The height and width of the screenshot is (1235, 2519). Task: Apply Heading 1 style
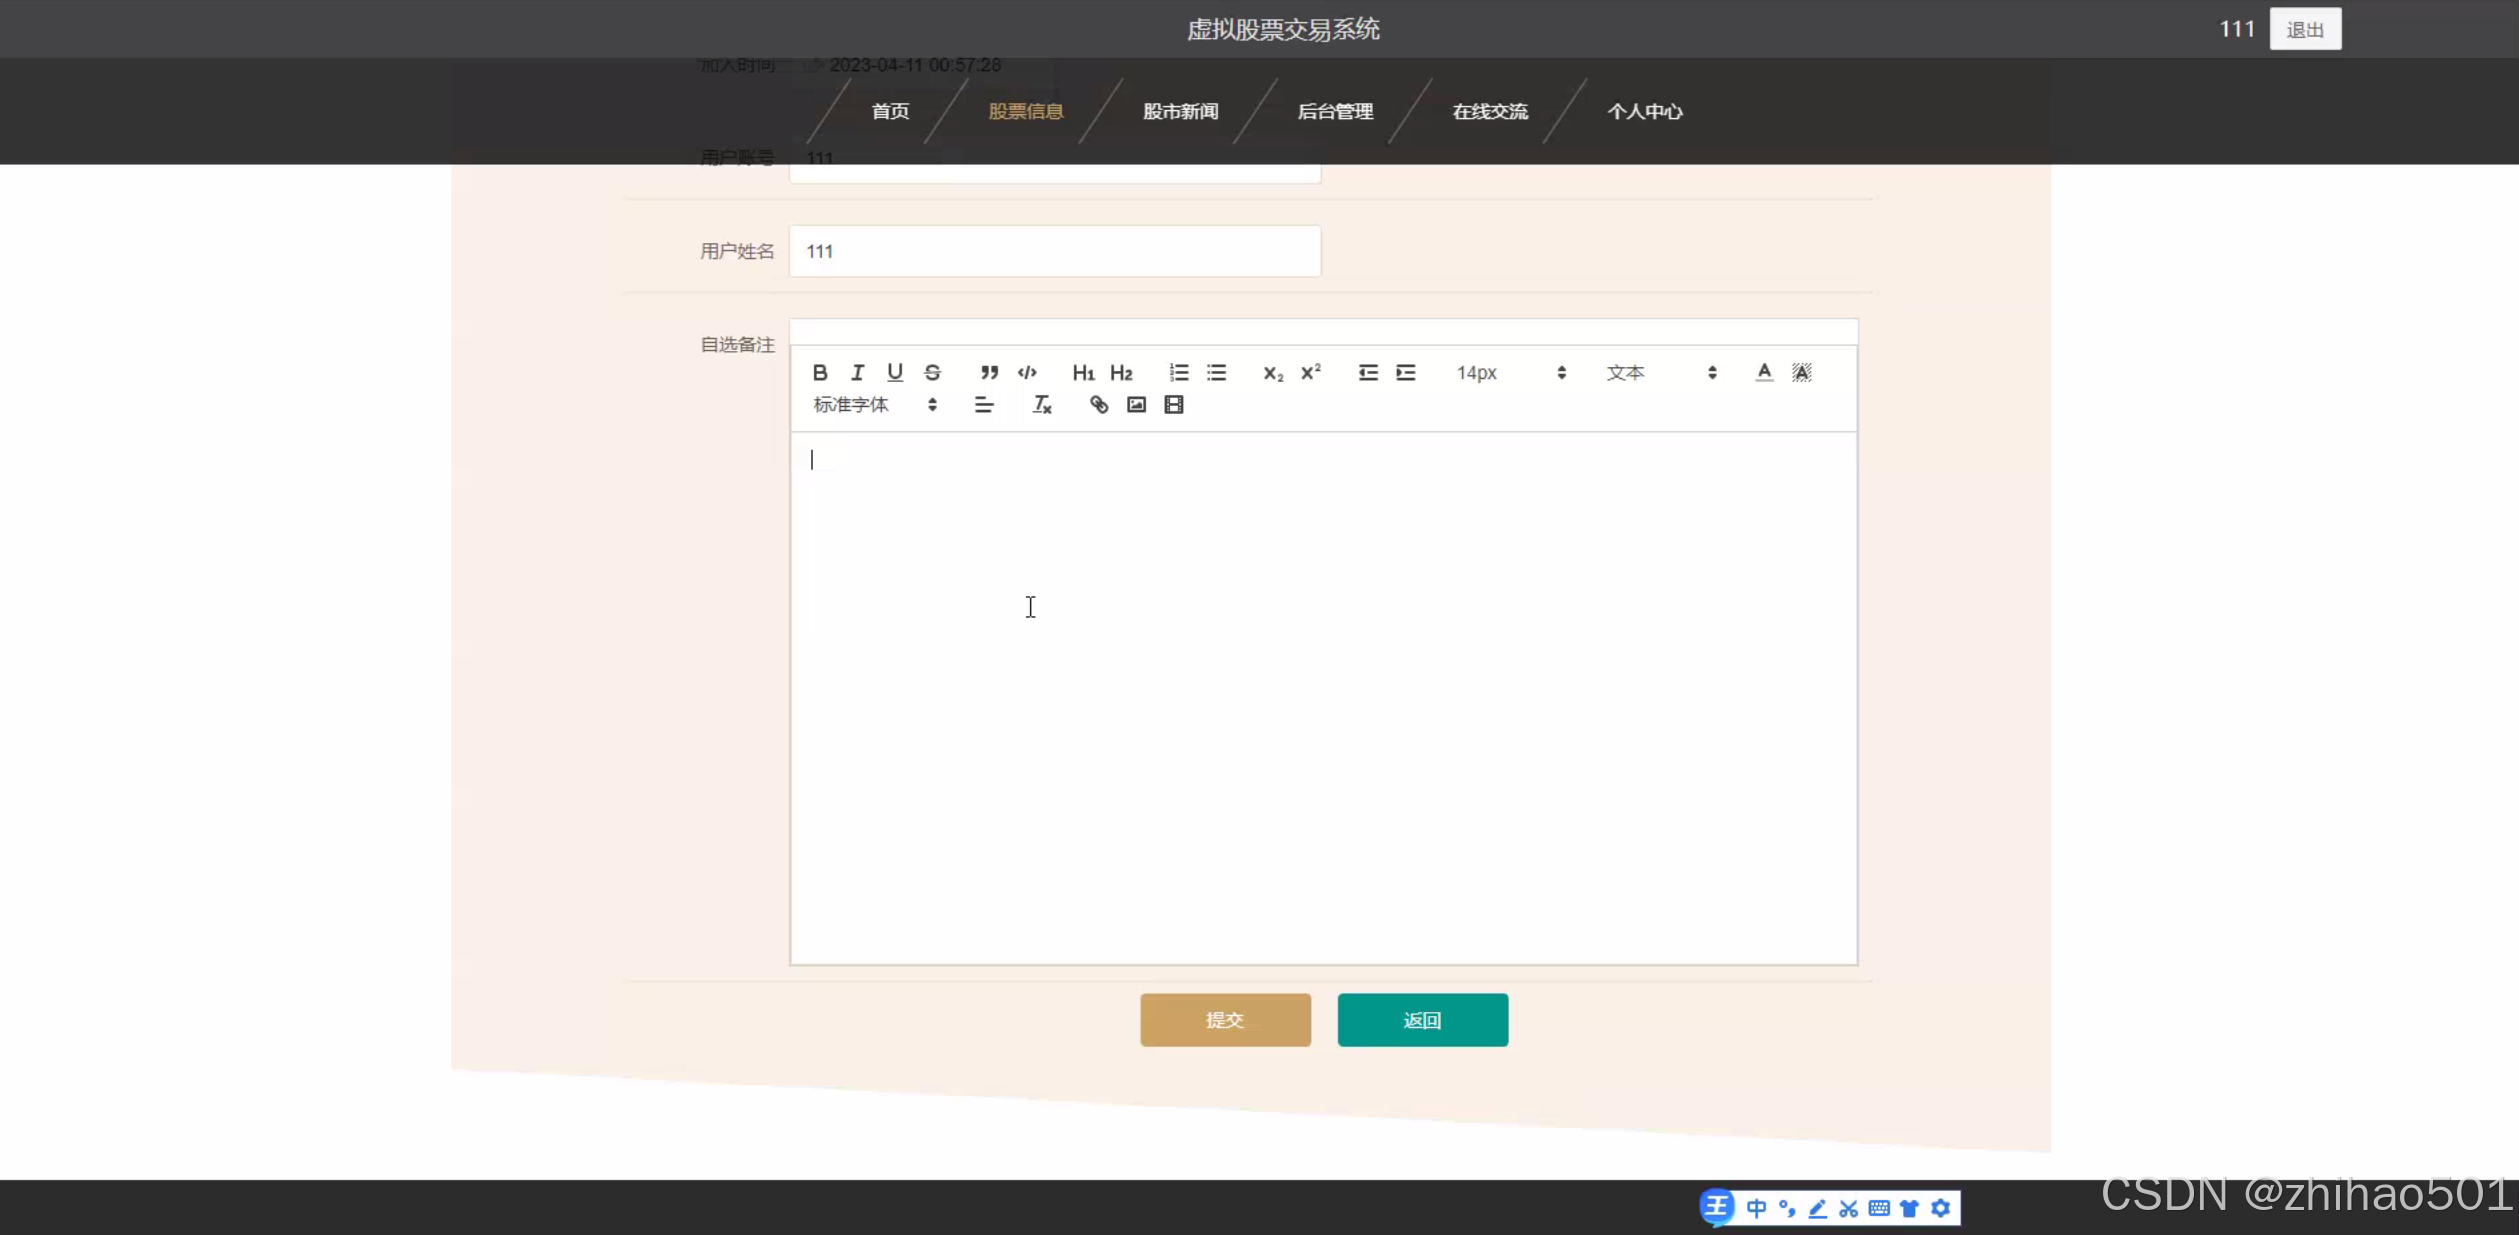tap(1083, 372)
